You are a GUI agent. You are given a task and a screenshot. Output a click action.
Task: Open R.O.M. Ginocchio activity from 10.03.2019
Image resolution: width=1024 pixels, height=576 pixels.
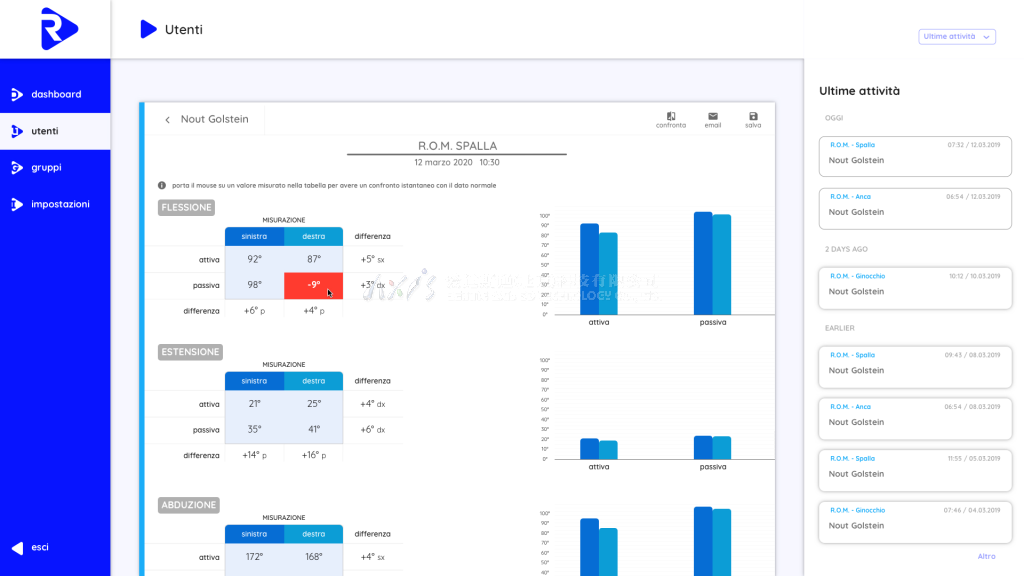pyautogui.click(x=914, y=287)
